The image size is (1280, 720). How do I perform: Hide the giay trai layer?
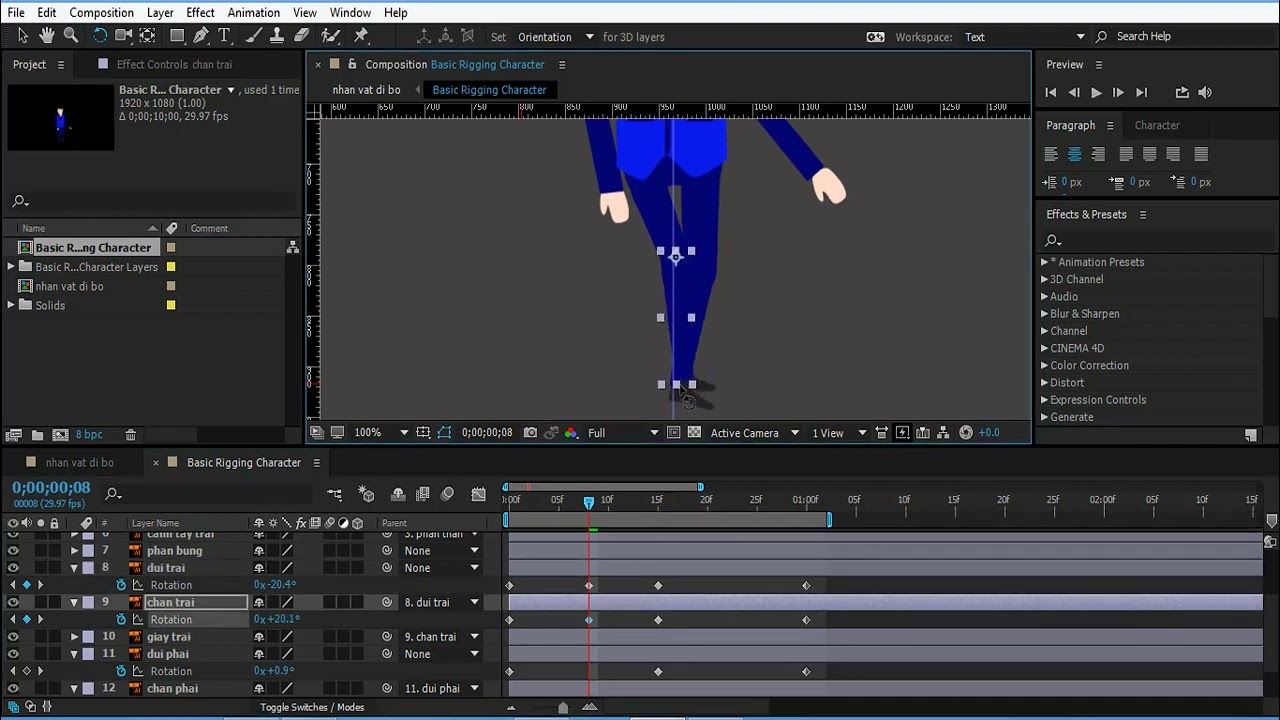13,636
